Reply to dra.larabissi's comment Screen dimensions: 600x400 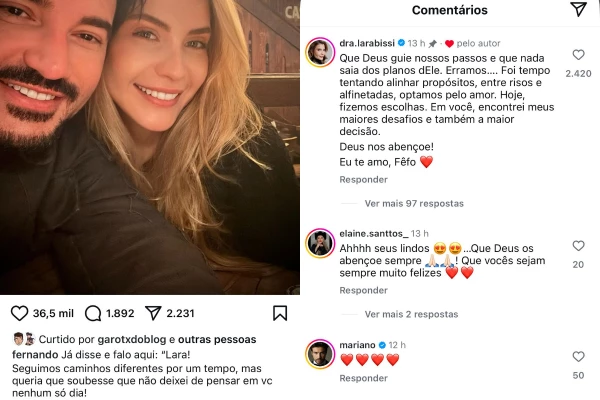pos(364,180)
